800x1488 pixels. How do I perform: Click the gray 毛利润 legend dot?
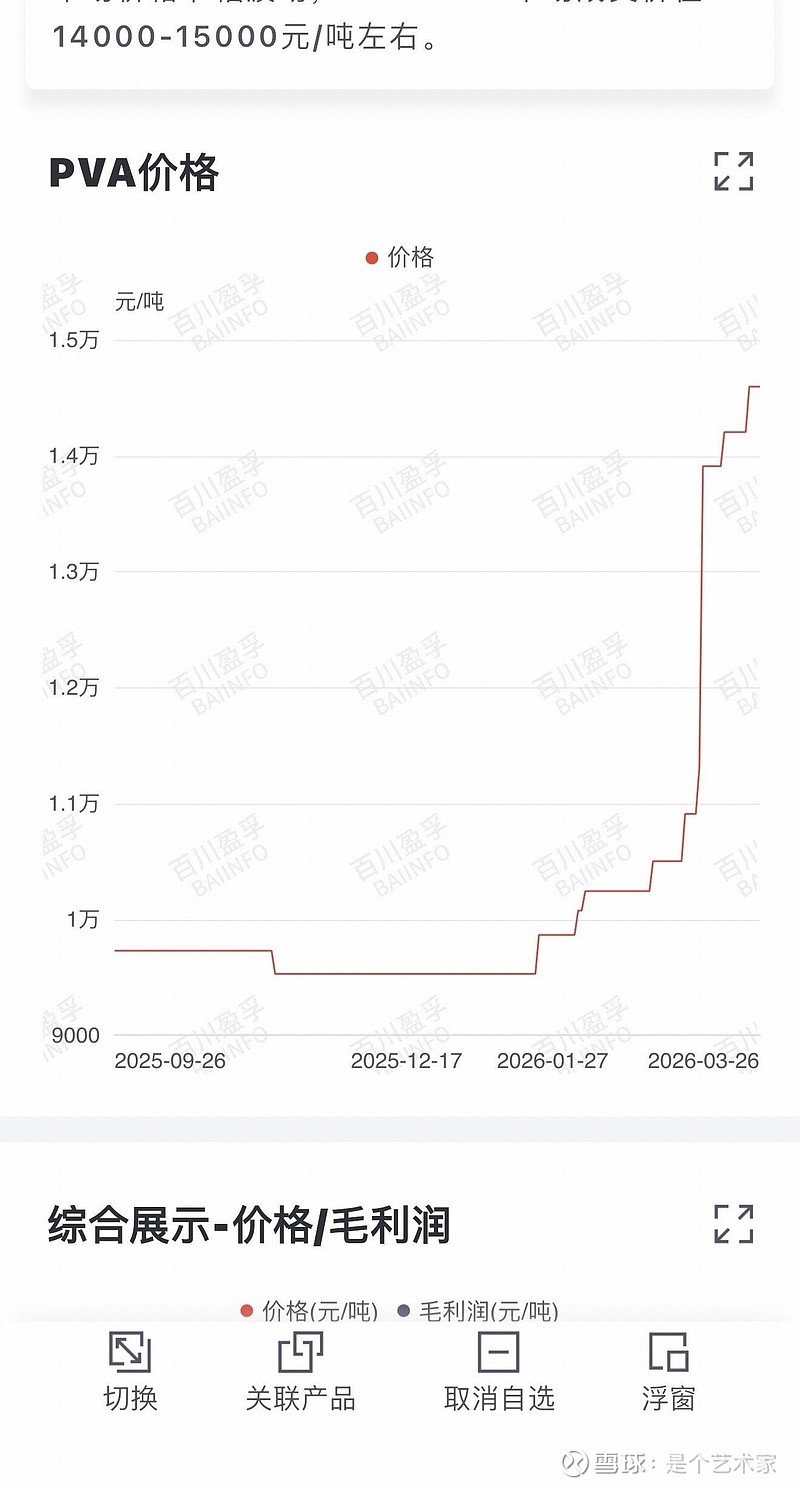coord(404,1311)
